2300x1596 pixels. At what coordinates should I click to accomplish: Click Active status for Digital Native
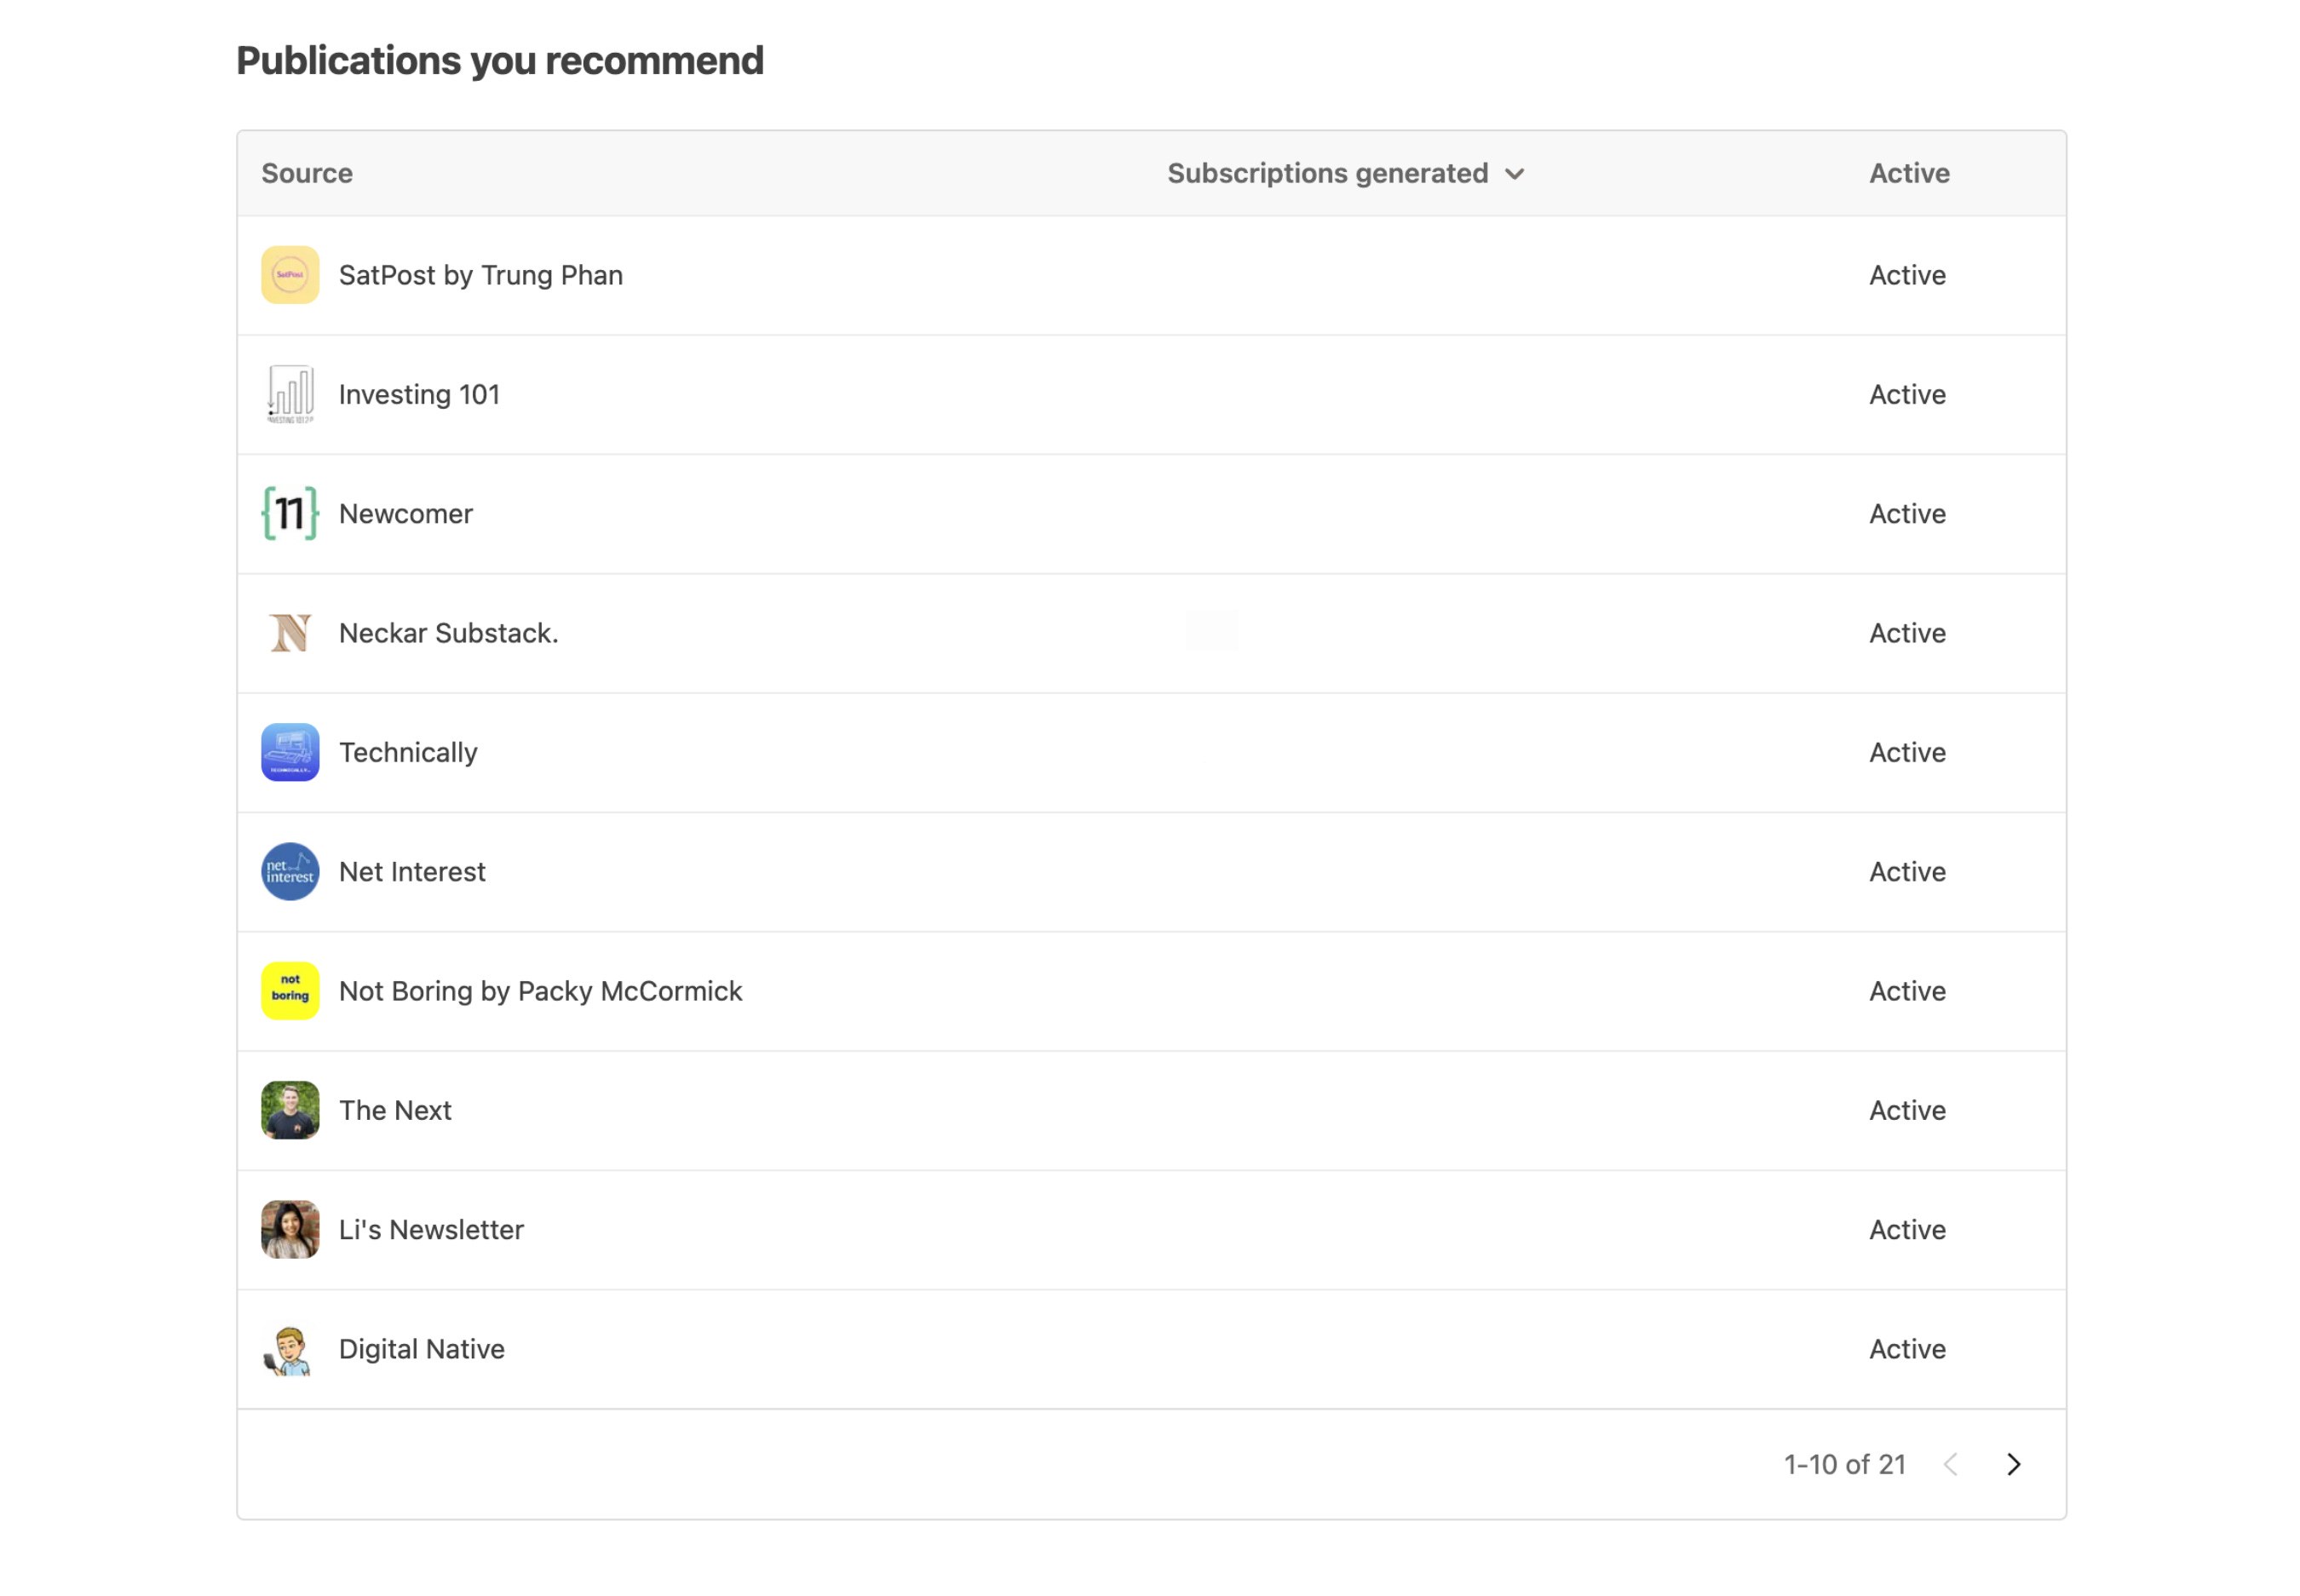tap(1907, 1349)
